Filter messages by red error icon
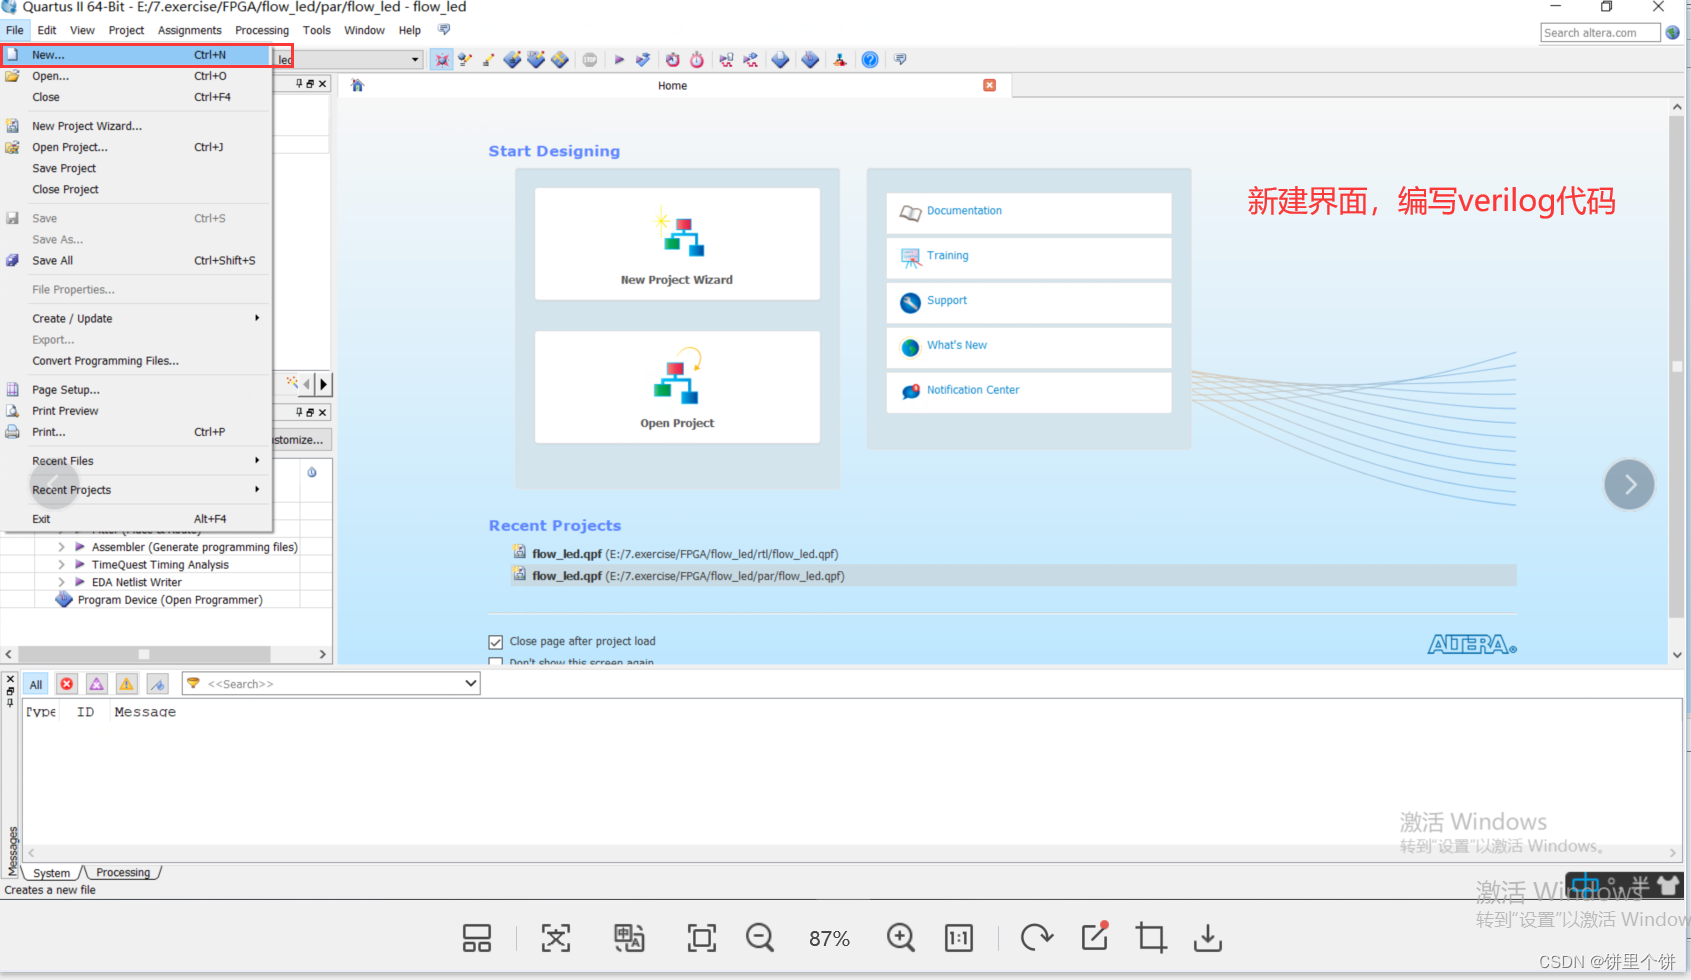1691x980 pixels. pyautogui.click(x=67, y=684)
